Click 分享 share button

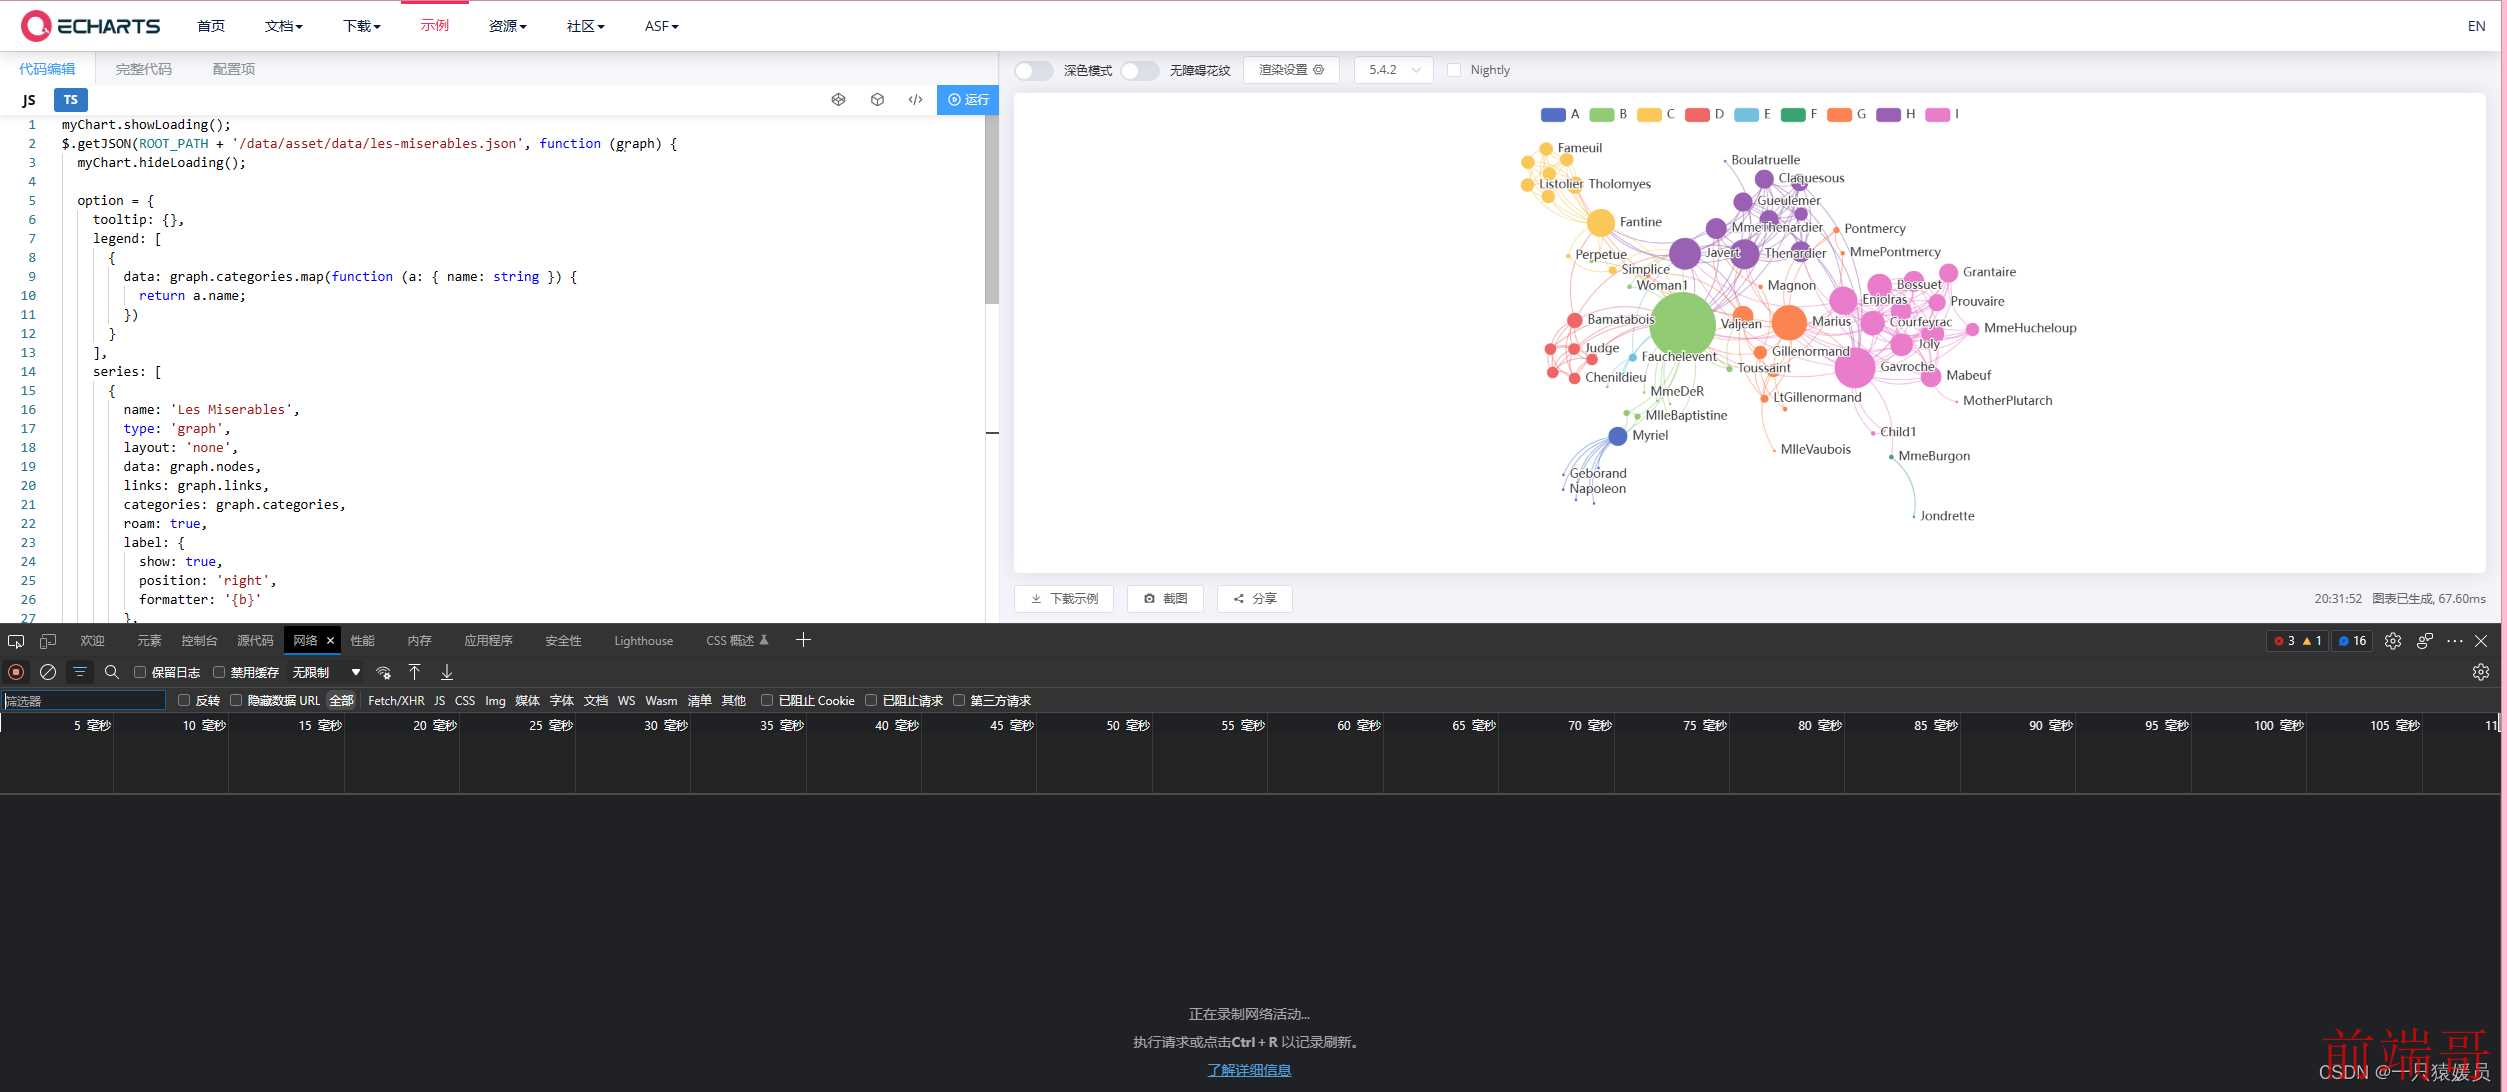coord(1254,598)
